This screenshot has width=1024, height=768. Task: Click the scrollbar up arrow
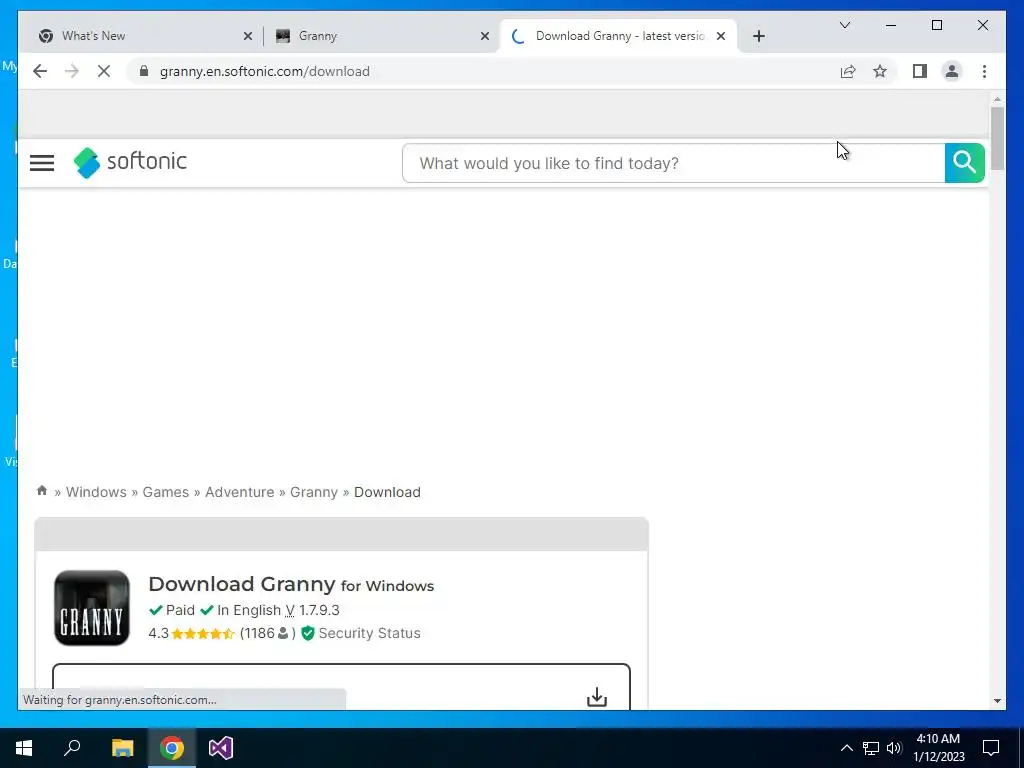997,99
